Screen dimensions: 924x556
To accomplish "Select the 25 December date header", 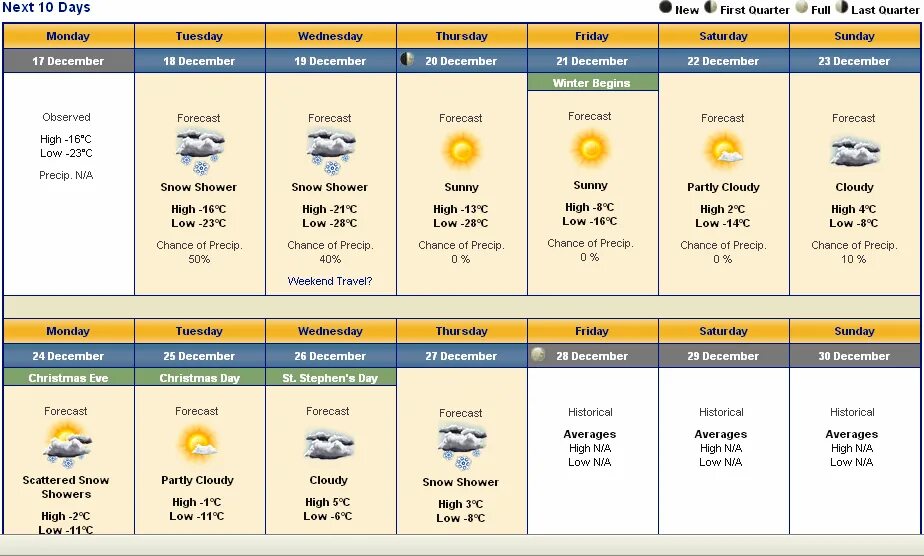I will 200,356.
